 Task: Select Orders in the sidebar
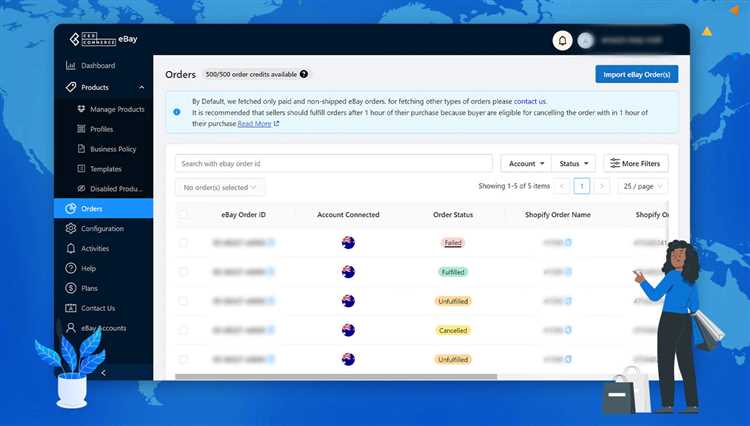coord(103,208)
